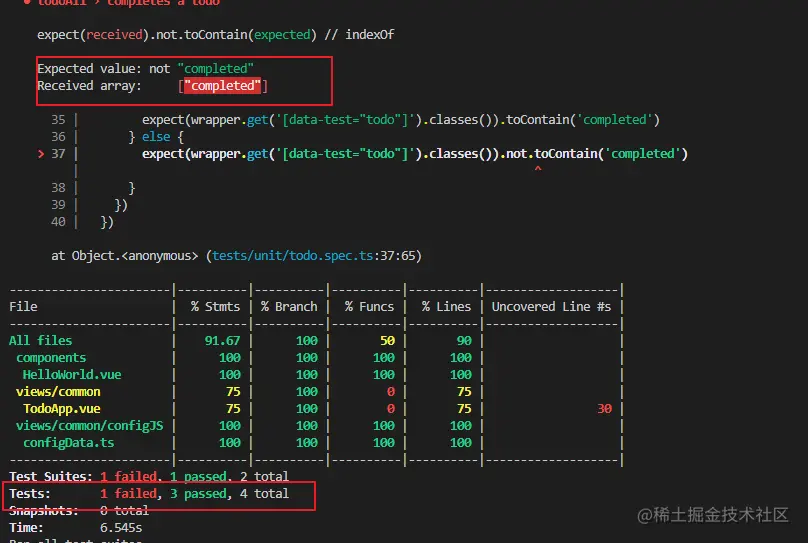Click the 'Test Suites:' summary label
Viewport: 808px width, 543px height.
pyautogui.click(x=50, y=476)
